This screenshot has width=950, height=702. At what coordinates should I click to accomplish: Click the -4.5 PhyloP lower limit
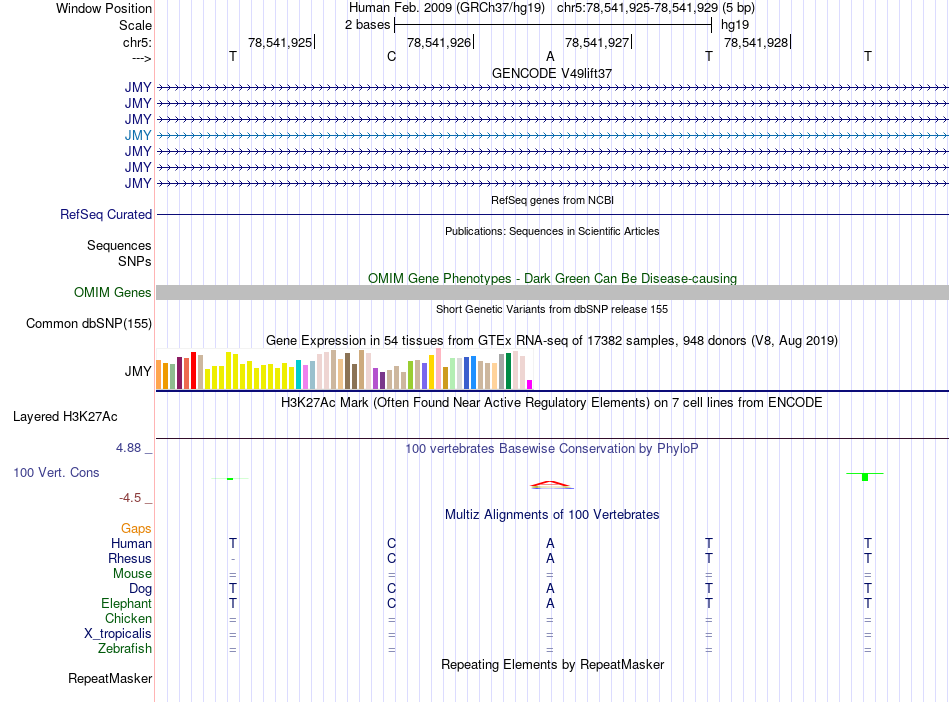coord(130,498)
